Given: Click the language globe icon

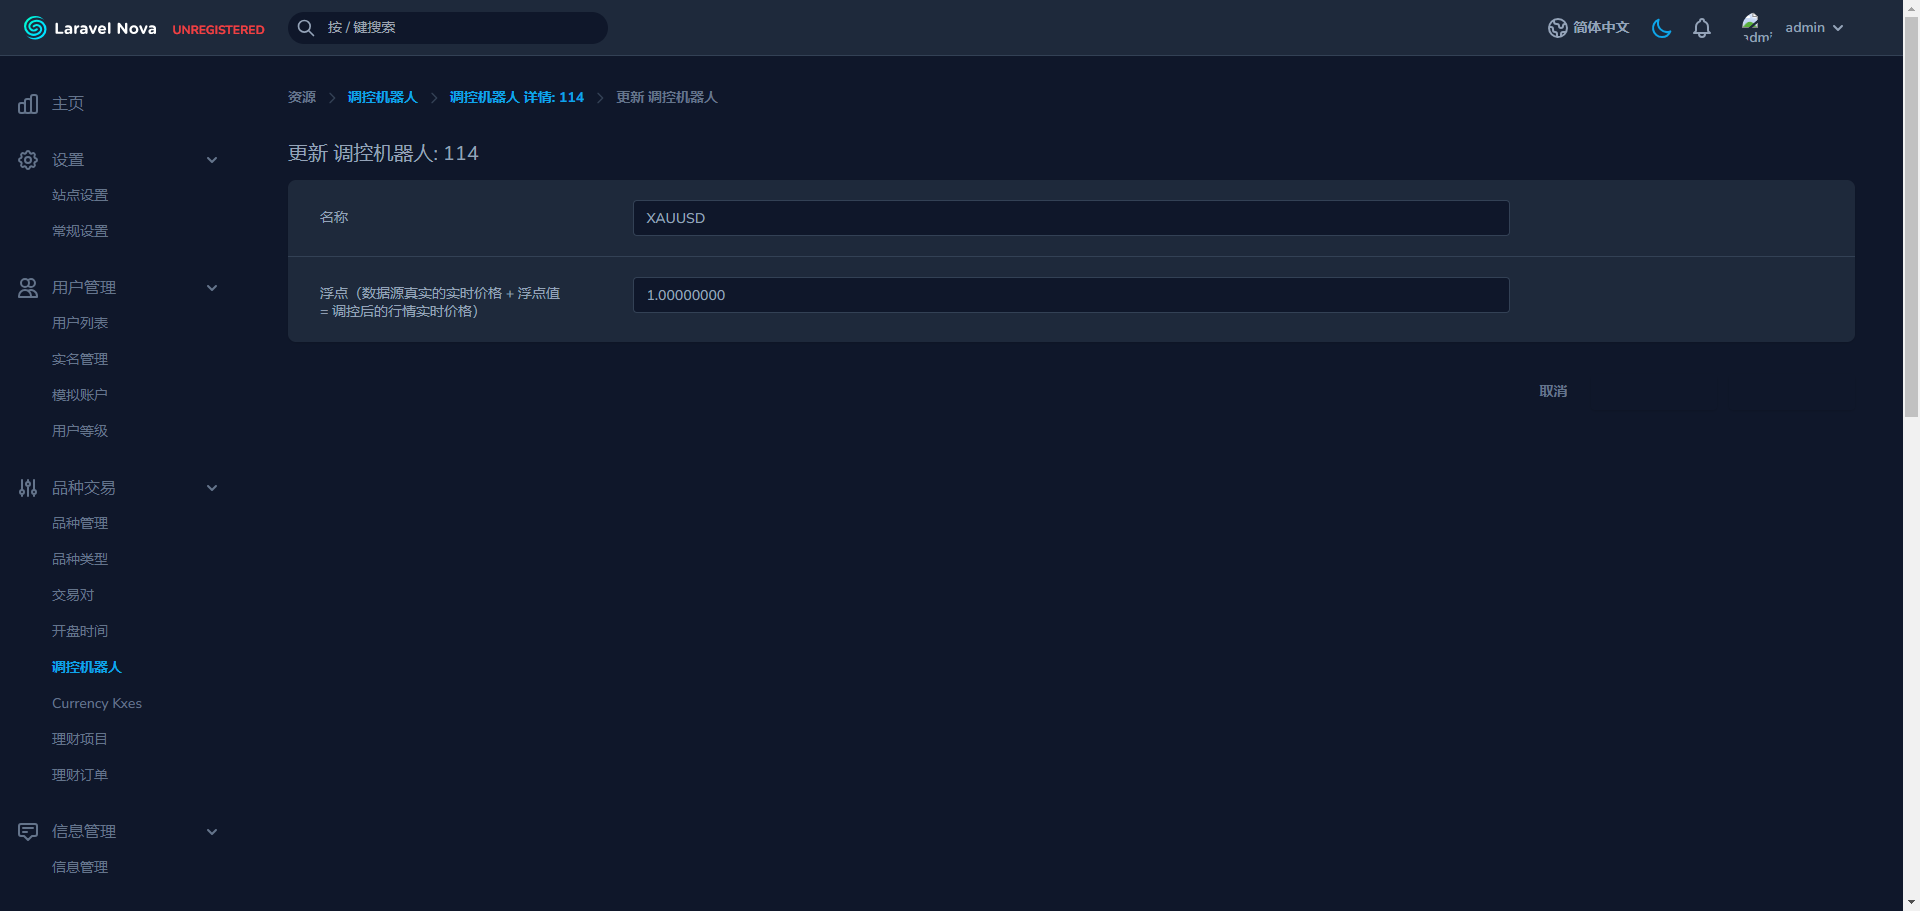Looking at the screenshot, I should tap(1557, 28).
